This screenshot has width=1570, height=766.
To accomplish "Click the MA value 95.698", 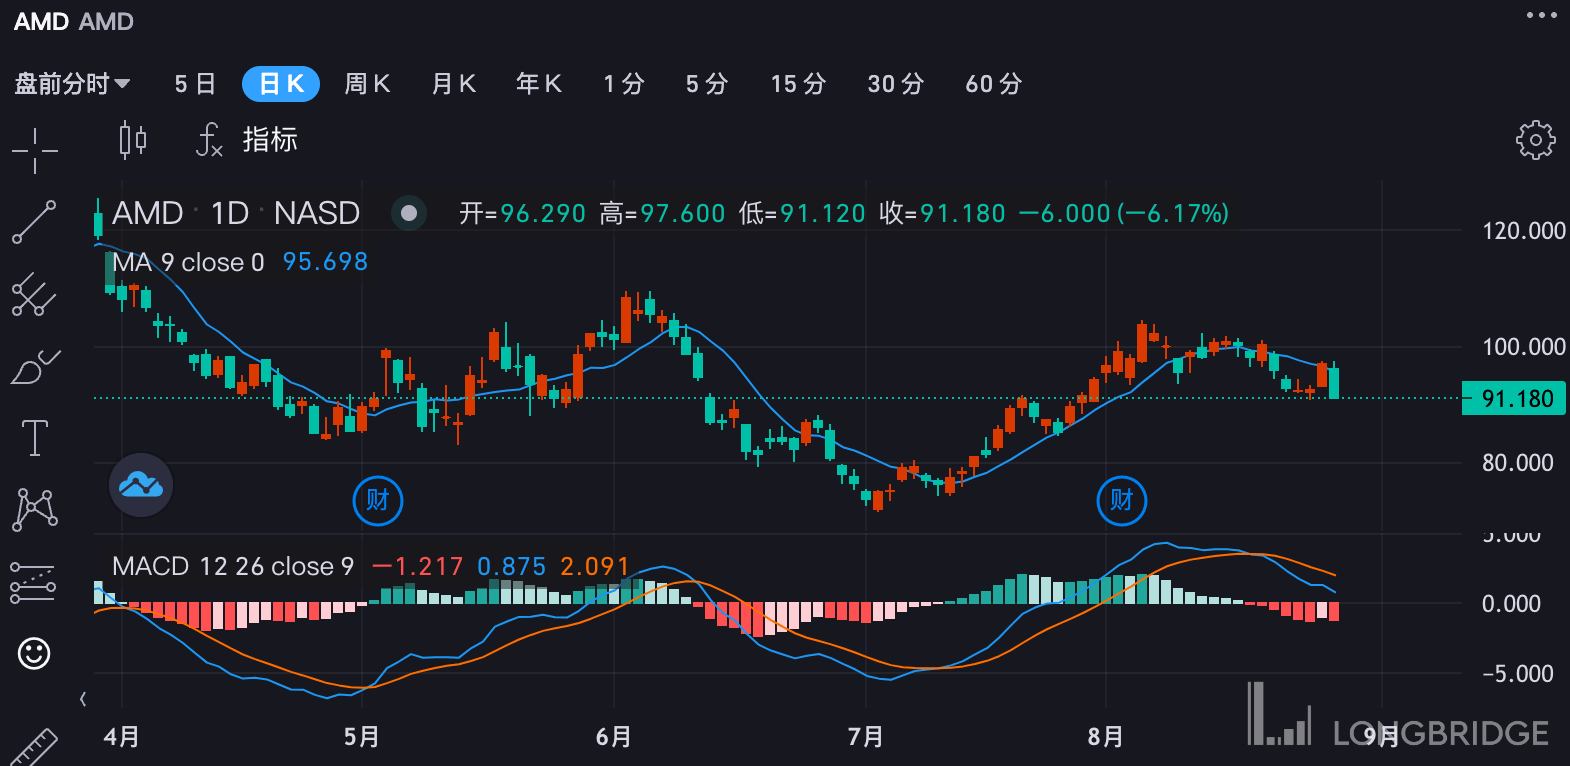I will click(x=325, y=262).
